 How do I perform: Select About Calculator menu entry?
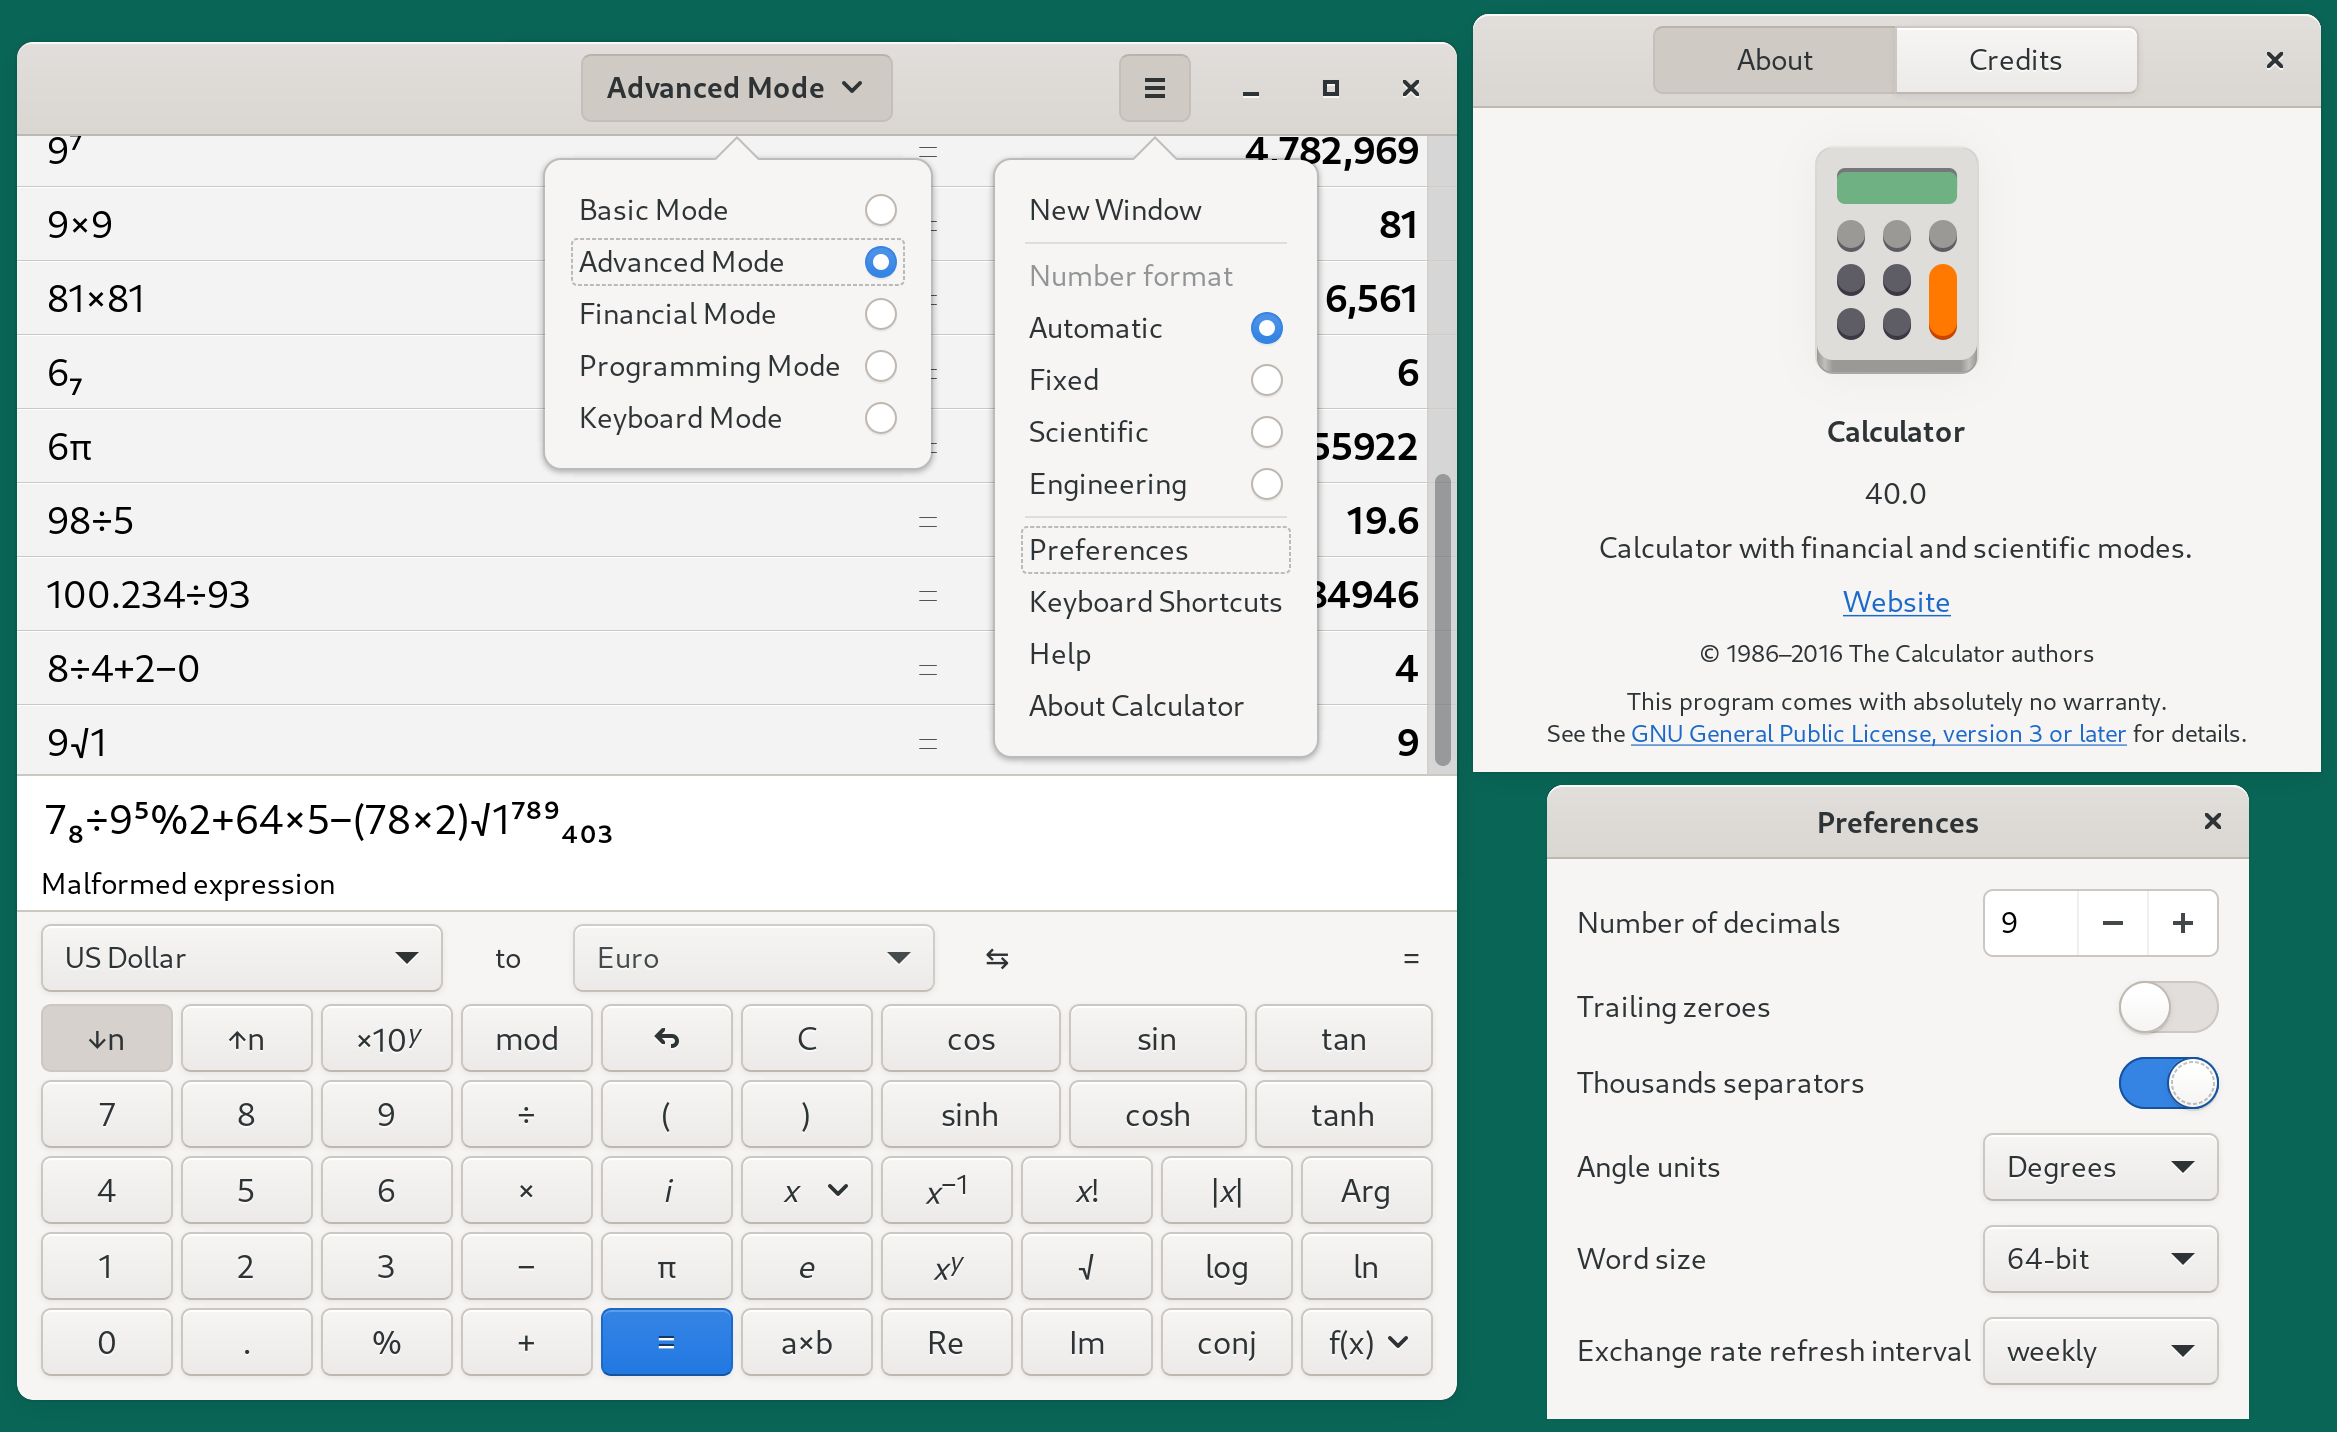pos(1155,706)
